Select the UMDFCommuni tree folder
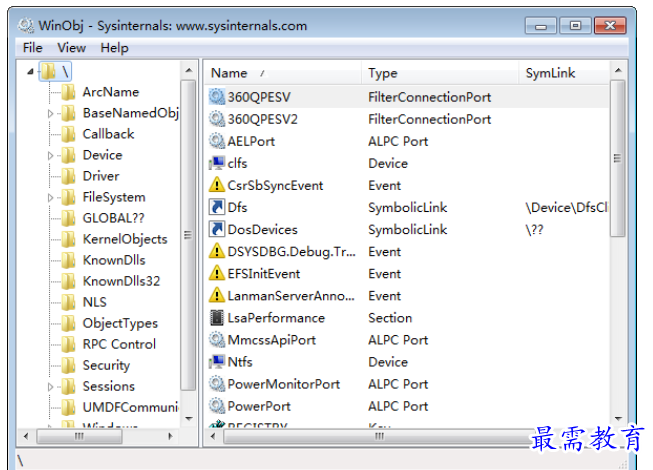This screenshot has height=470, width=653. click(x=130, y=407)
